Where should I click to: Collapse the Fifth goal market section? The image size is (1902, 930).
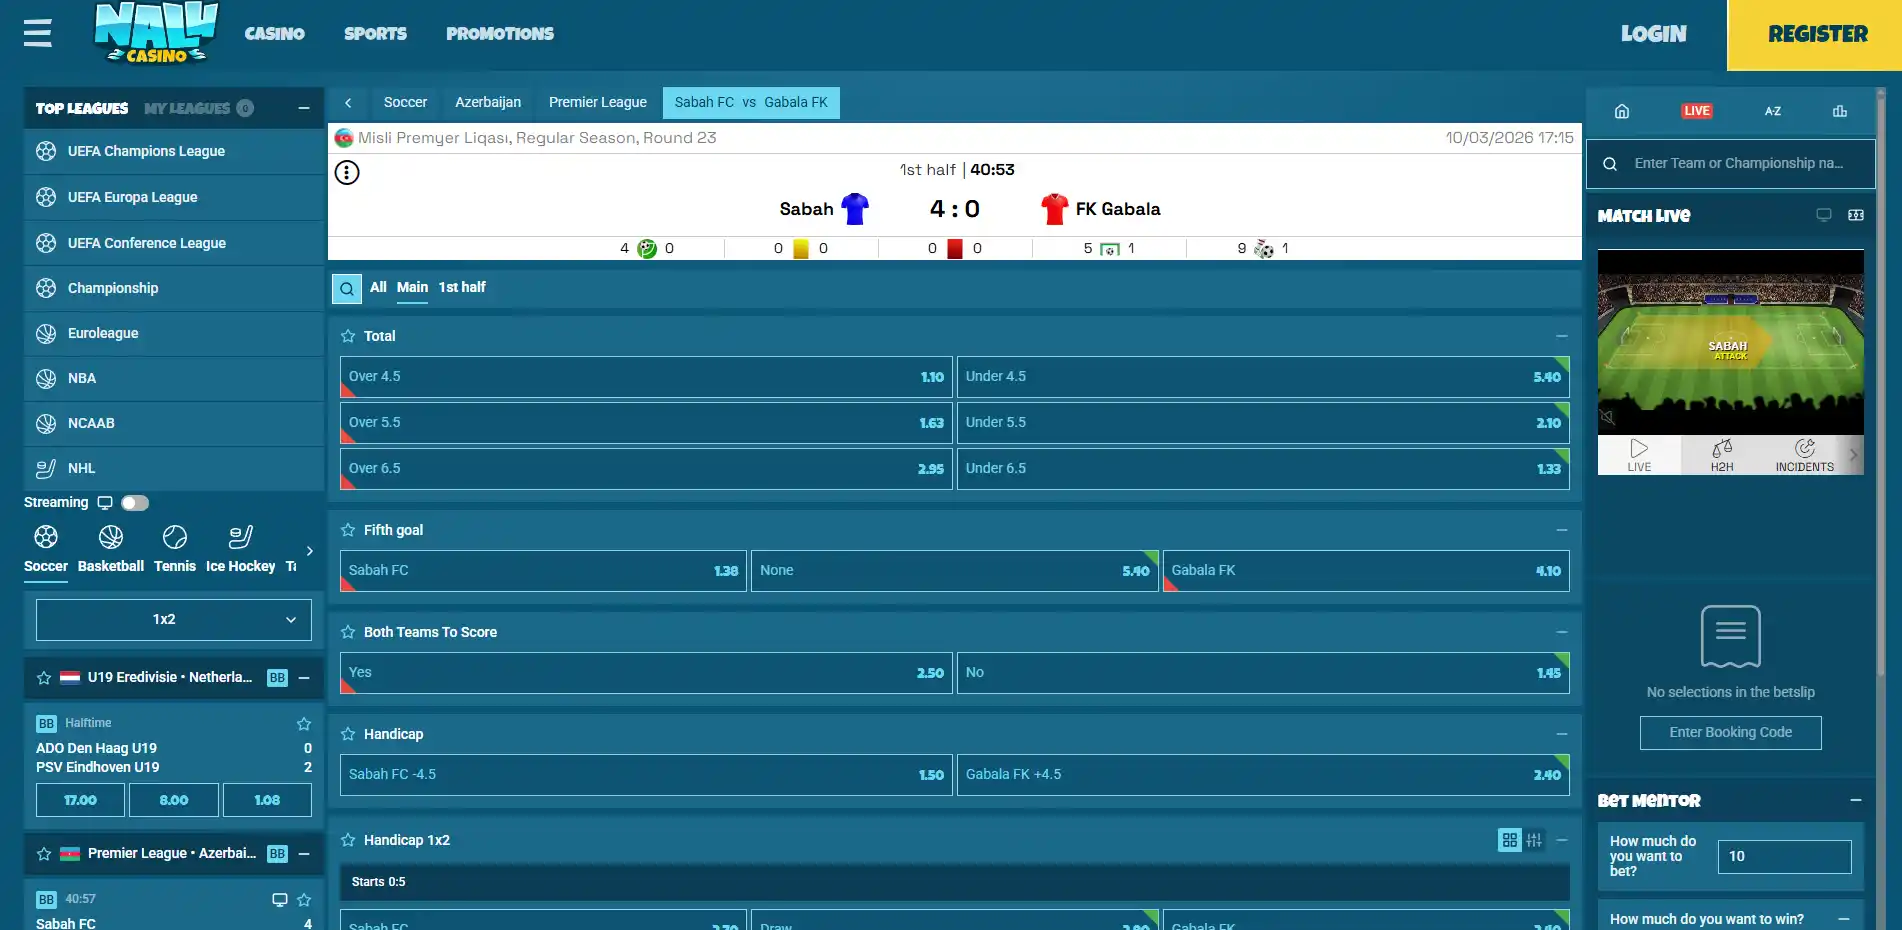1562,530
